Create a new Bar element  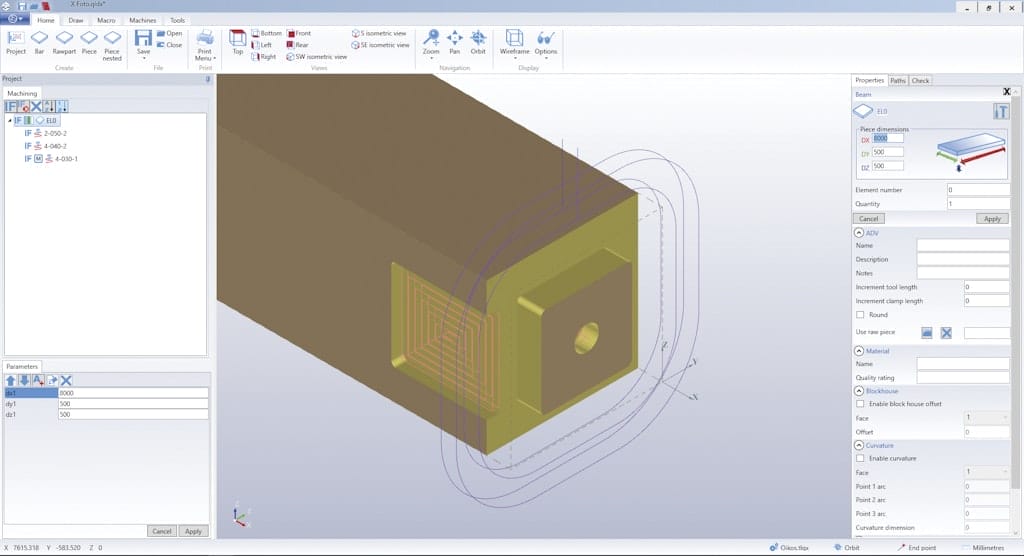(40, 40)
